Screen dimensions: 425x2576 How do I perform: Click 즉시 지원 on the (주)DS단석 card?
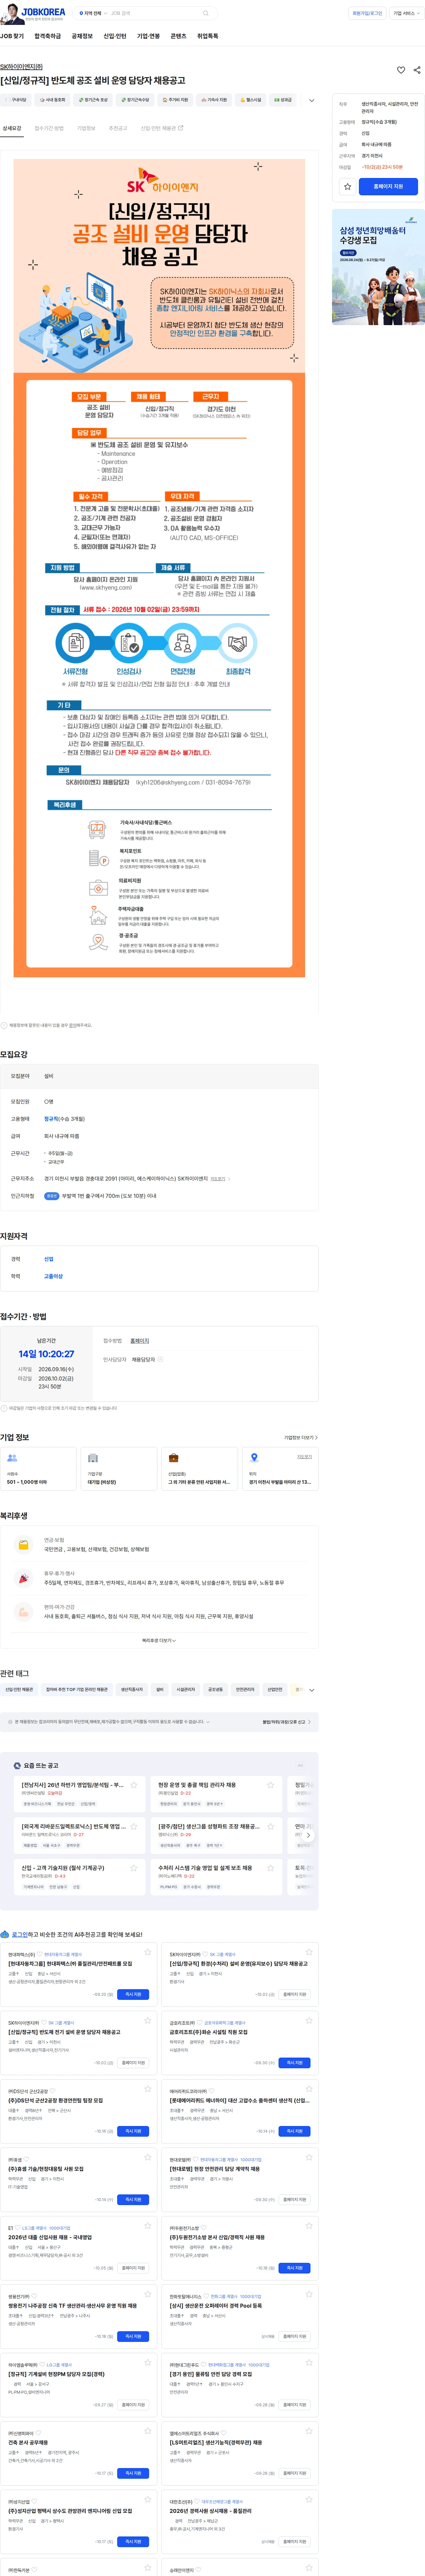133,2131
